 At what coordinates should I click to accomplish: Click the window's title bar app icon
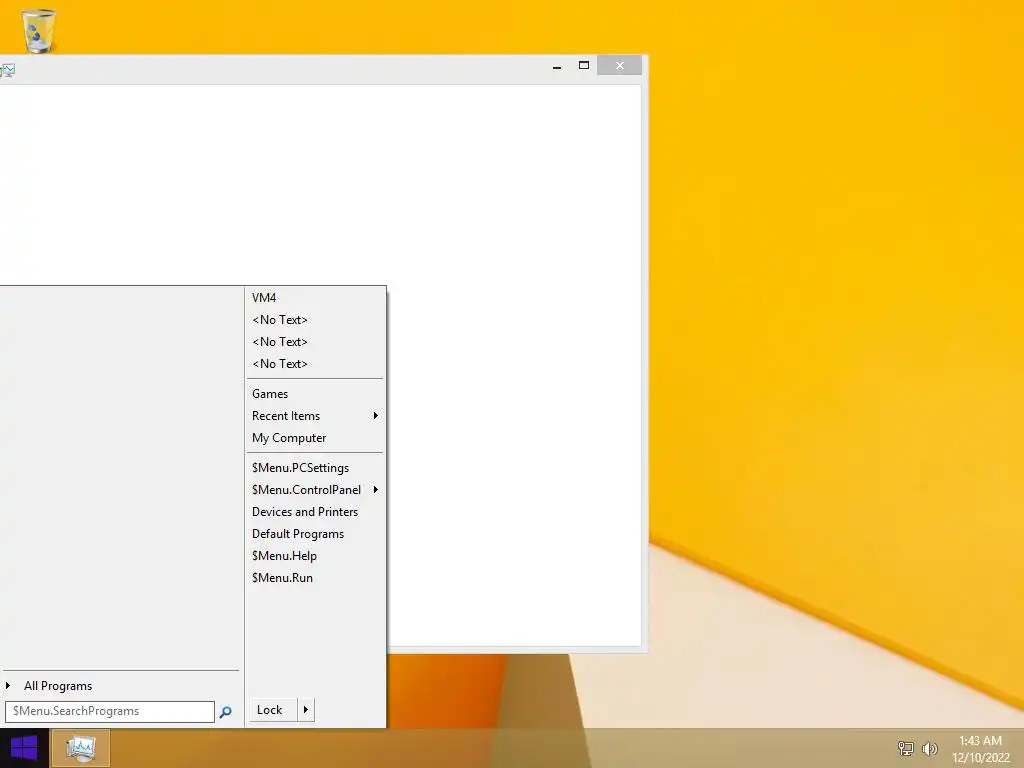[8, 70]
